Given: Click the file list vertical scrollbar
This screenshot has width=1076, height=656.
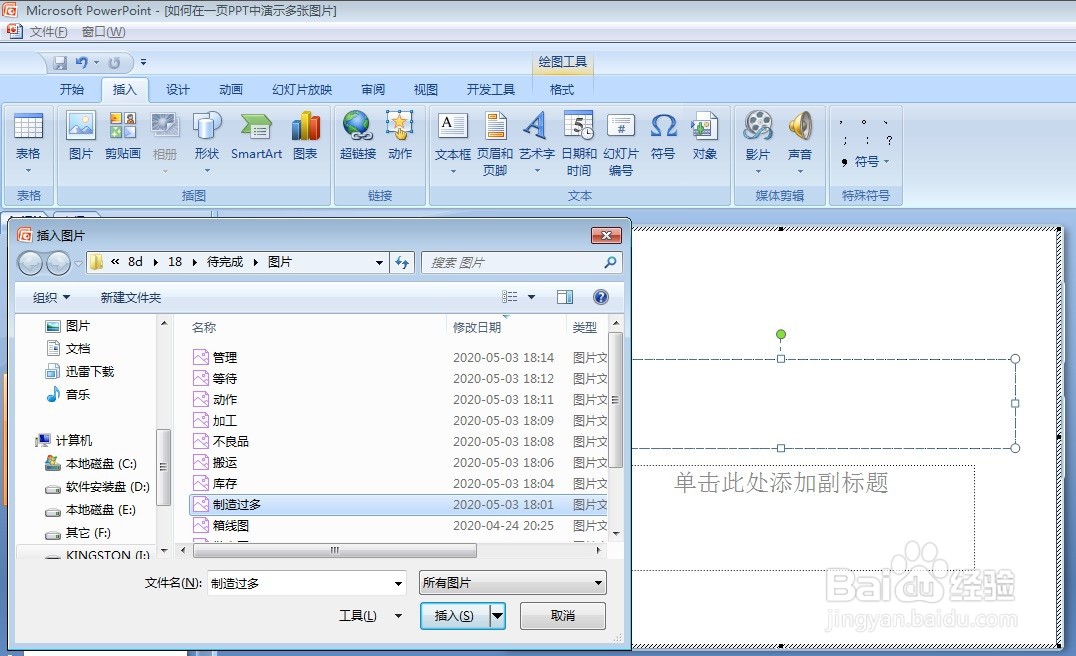Looking at the screenshot, I should [x=616, y=401].
